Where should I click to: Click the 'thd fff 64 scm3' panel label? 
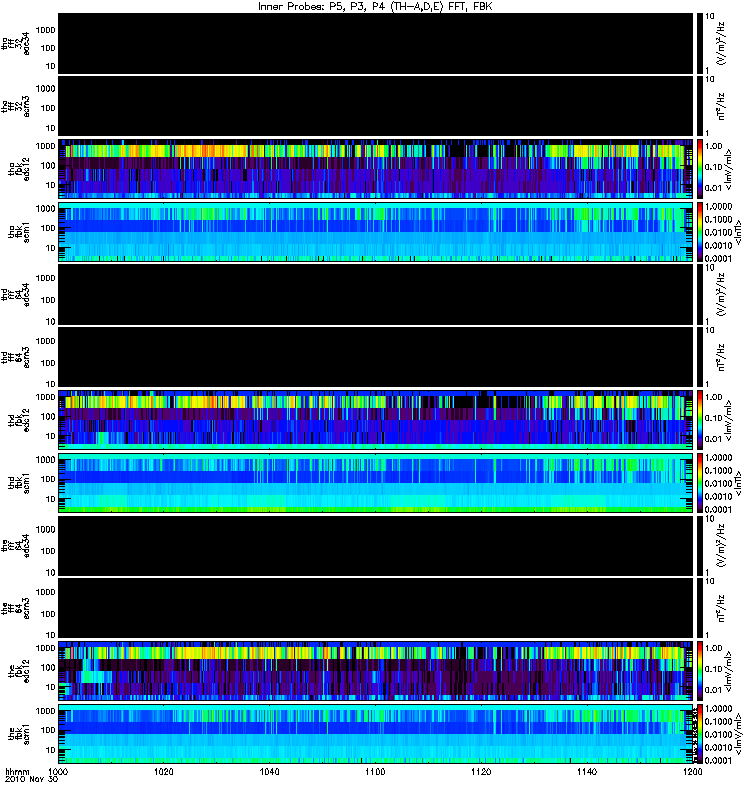pos(15,357)
